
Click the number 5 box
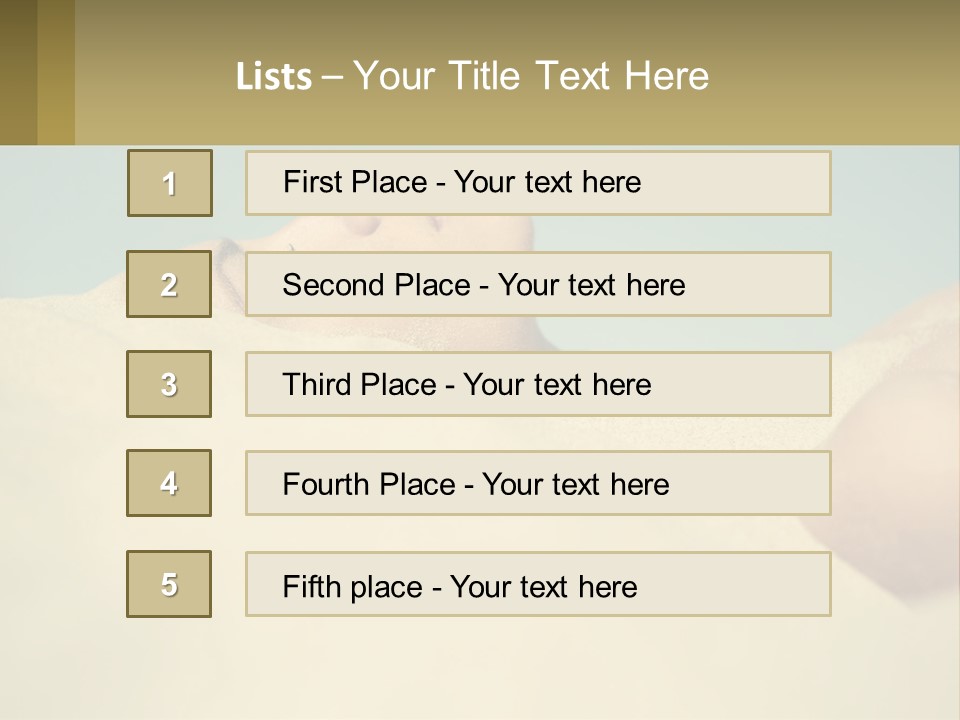click(x=169, y=584)
